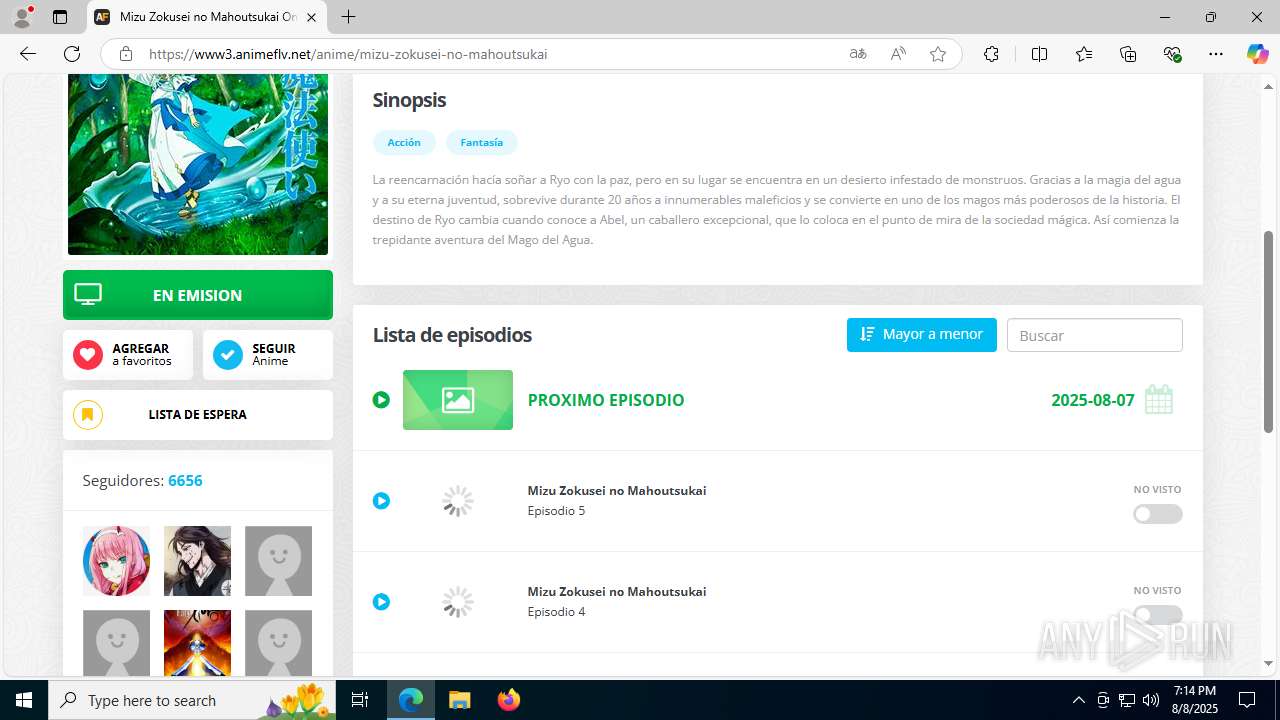Play Episodio 5

click(381, 501)
